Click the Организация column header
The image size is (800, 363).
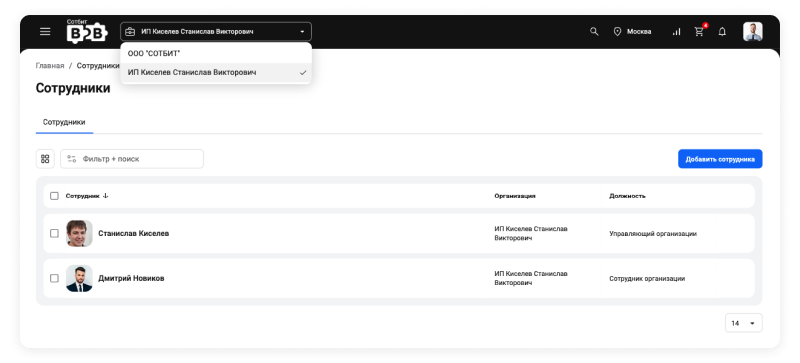515,196
